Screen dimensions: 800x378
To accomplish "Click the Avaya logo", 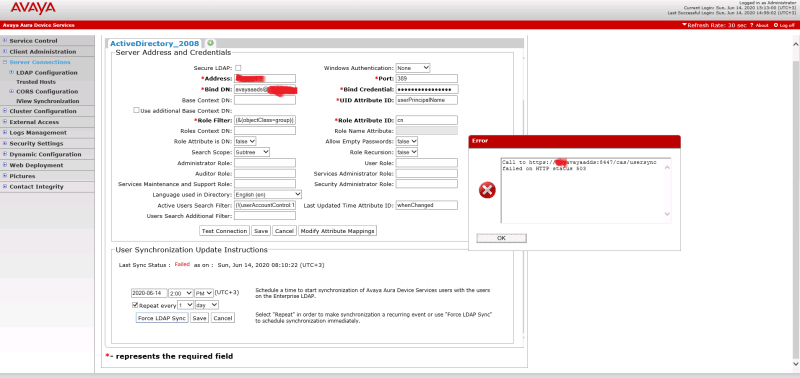I will pos(33,8).
